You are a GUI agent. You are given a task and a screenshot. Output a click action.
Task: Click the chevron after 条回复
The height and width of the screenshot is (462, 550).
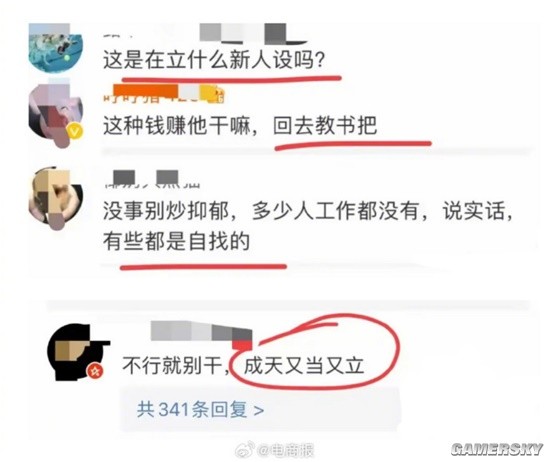[x=259, y=410]
